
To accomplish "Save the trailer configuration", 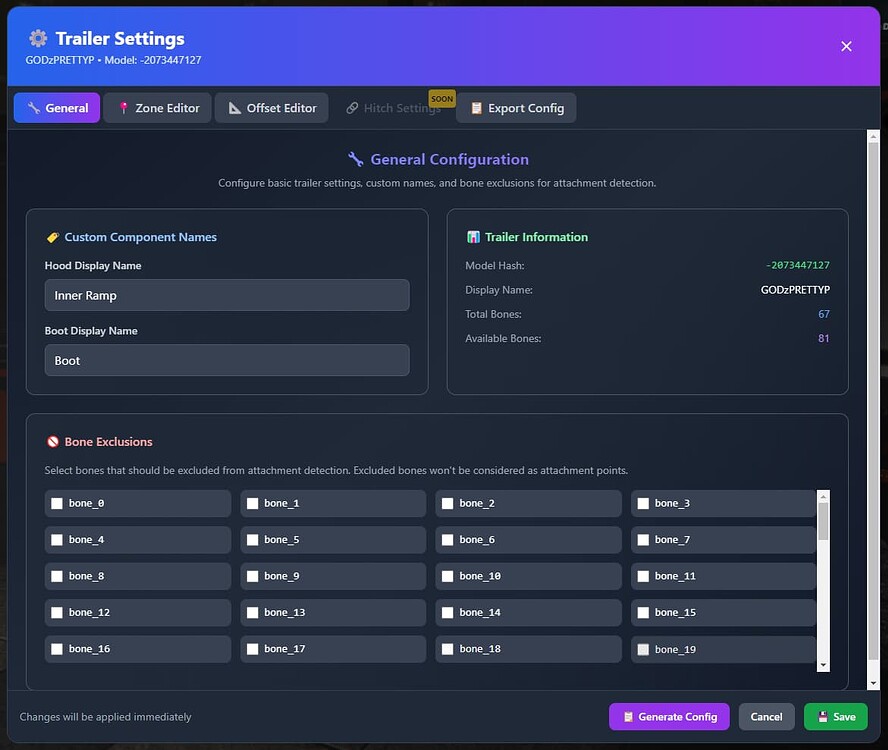I will (835, 717).
